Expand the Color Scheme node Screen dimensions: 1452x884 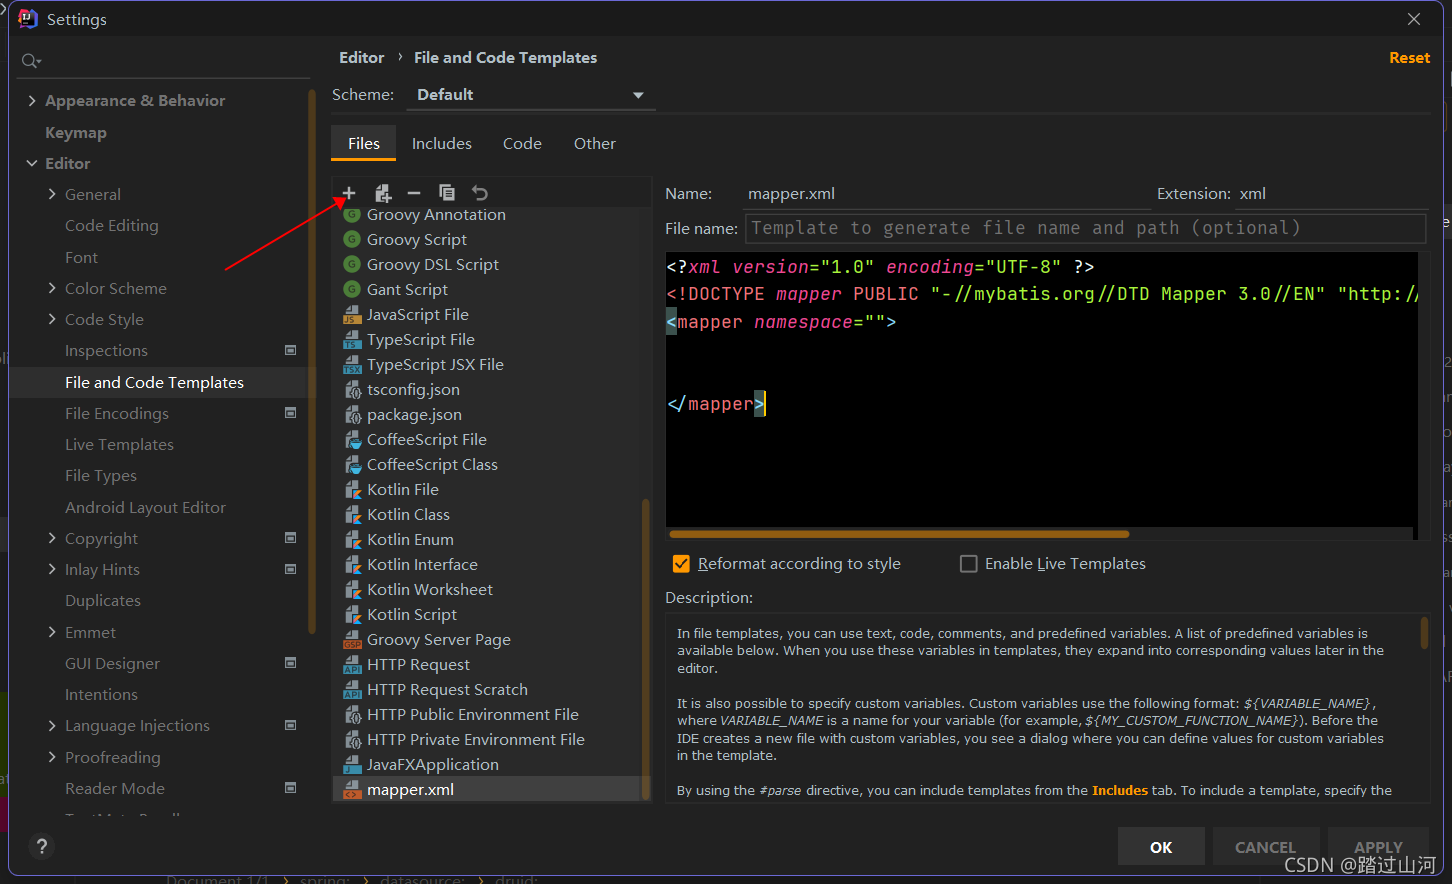(52, 288)
